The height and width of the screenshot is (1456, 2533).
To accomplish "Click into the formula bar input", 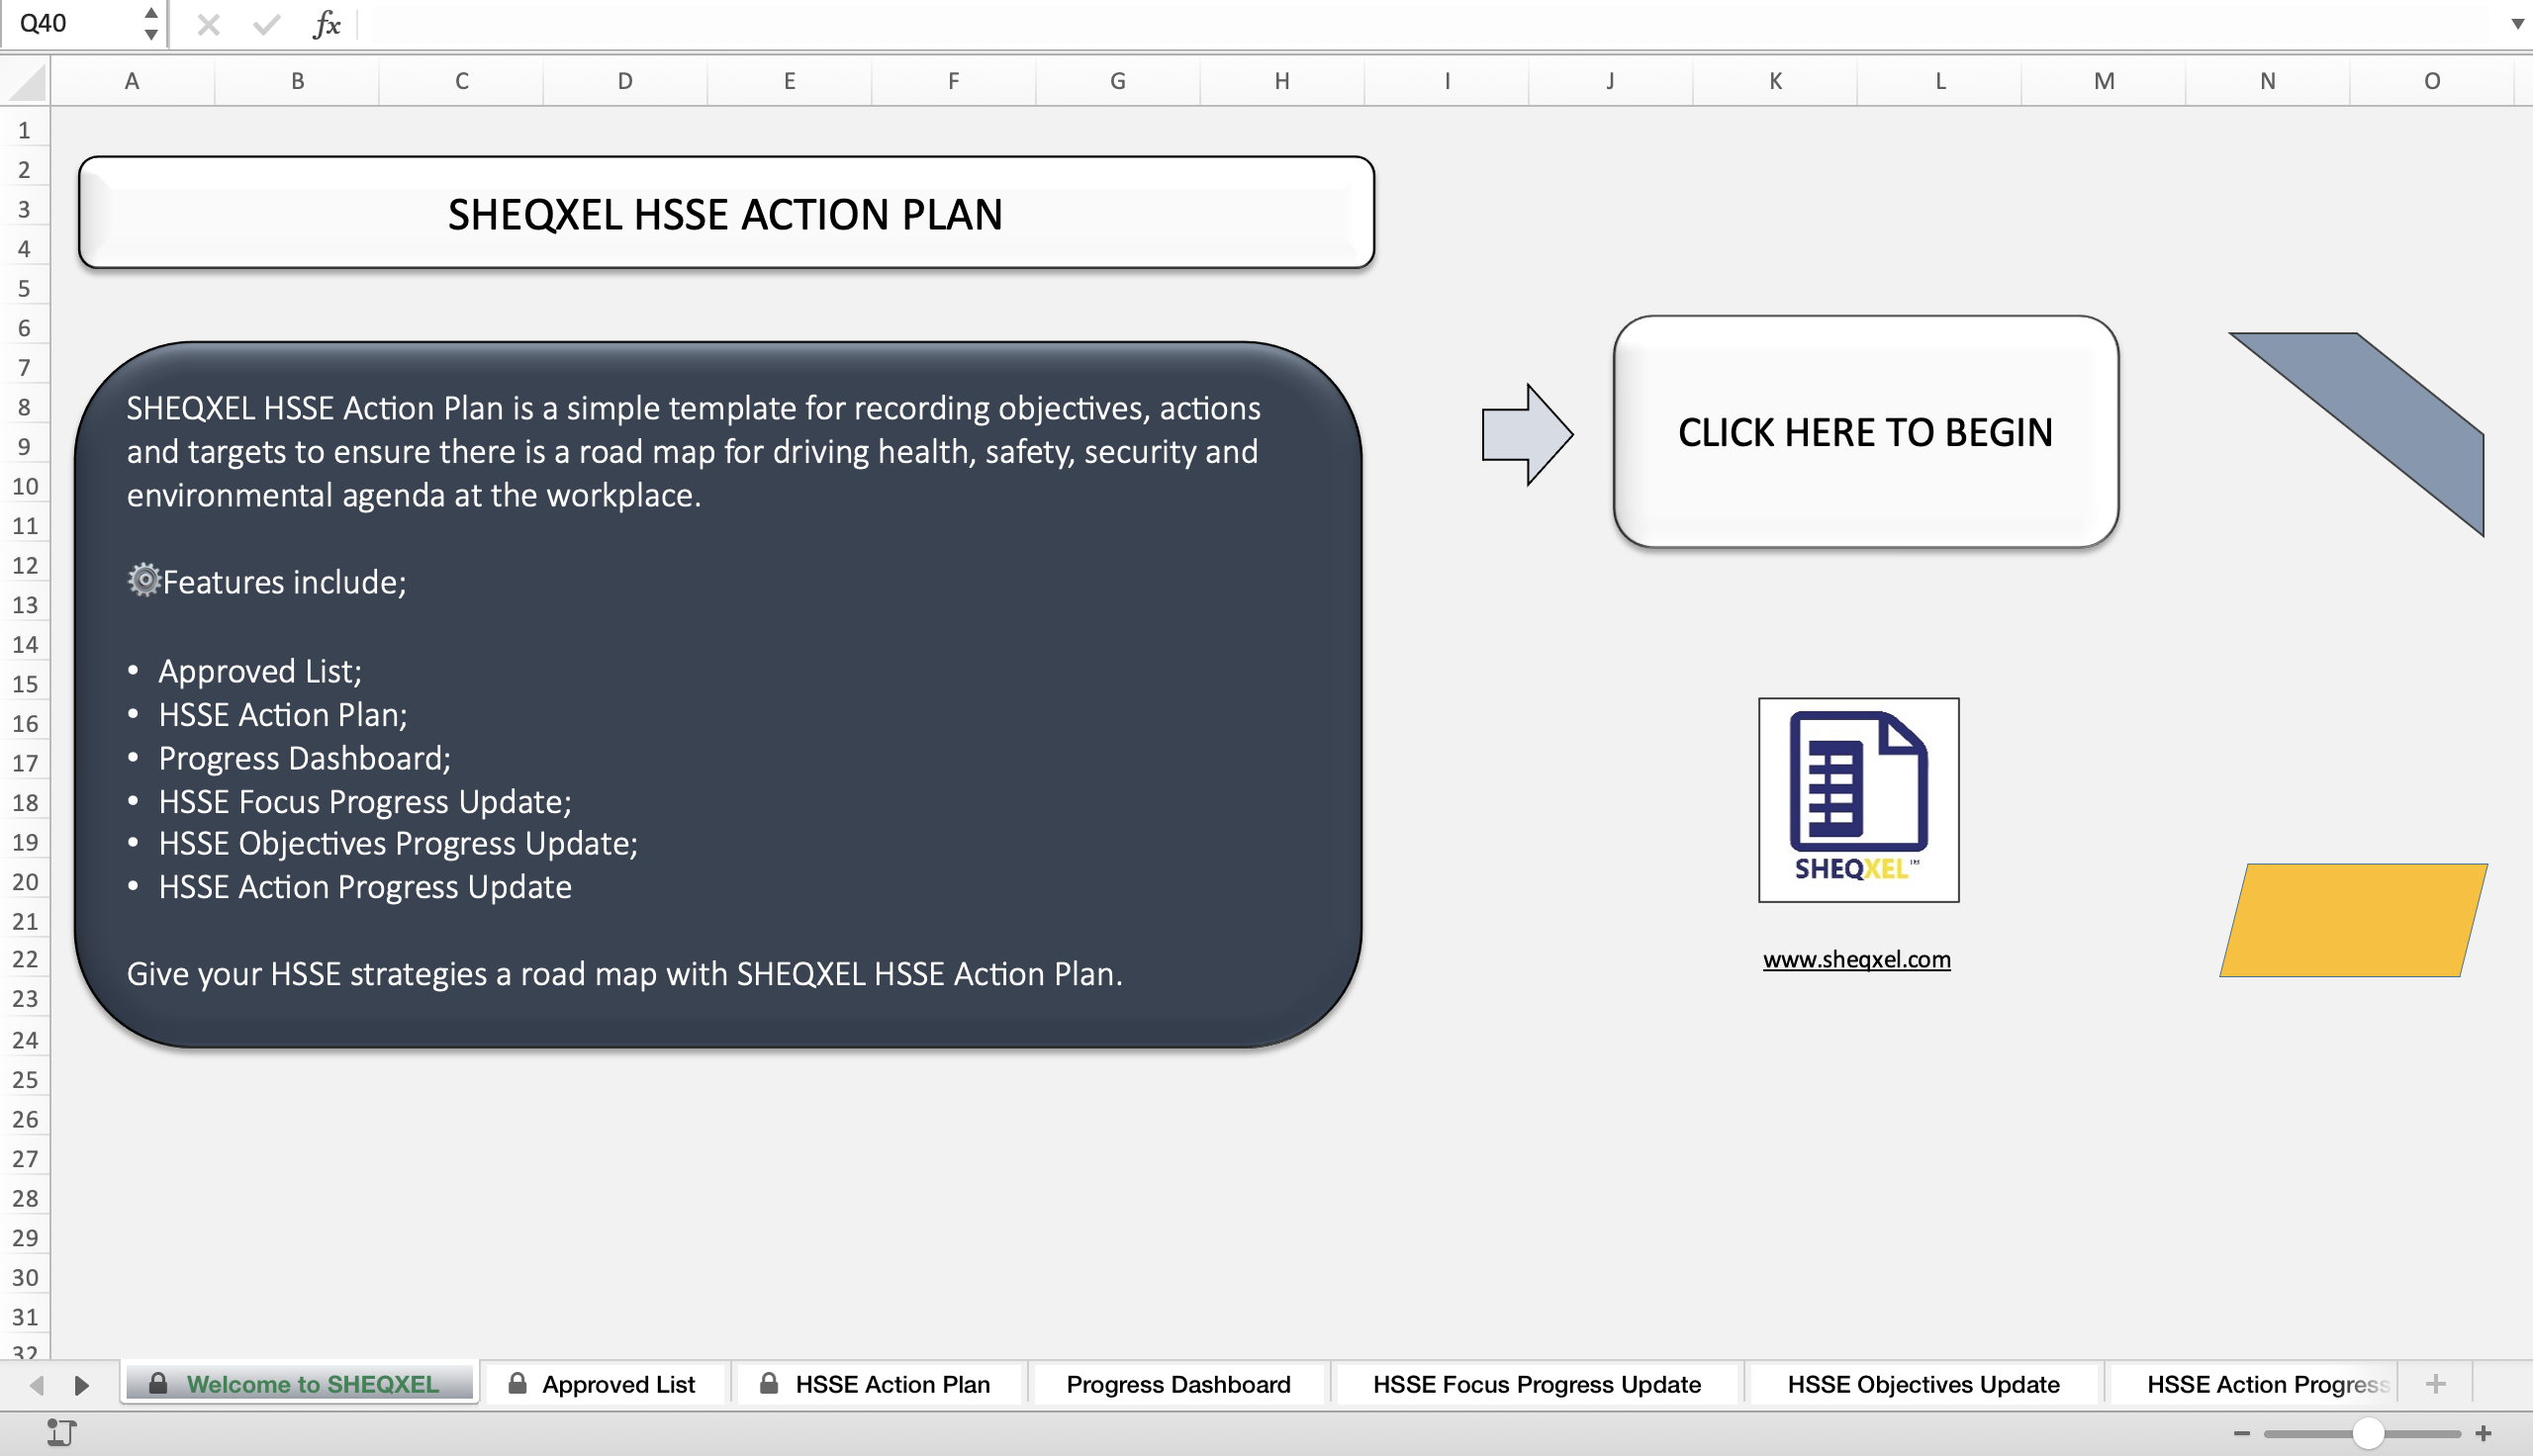I will point(1430,24).
